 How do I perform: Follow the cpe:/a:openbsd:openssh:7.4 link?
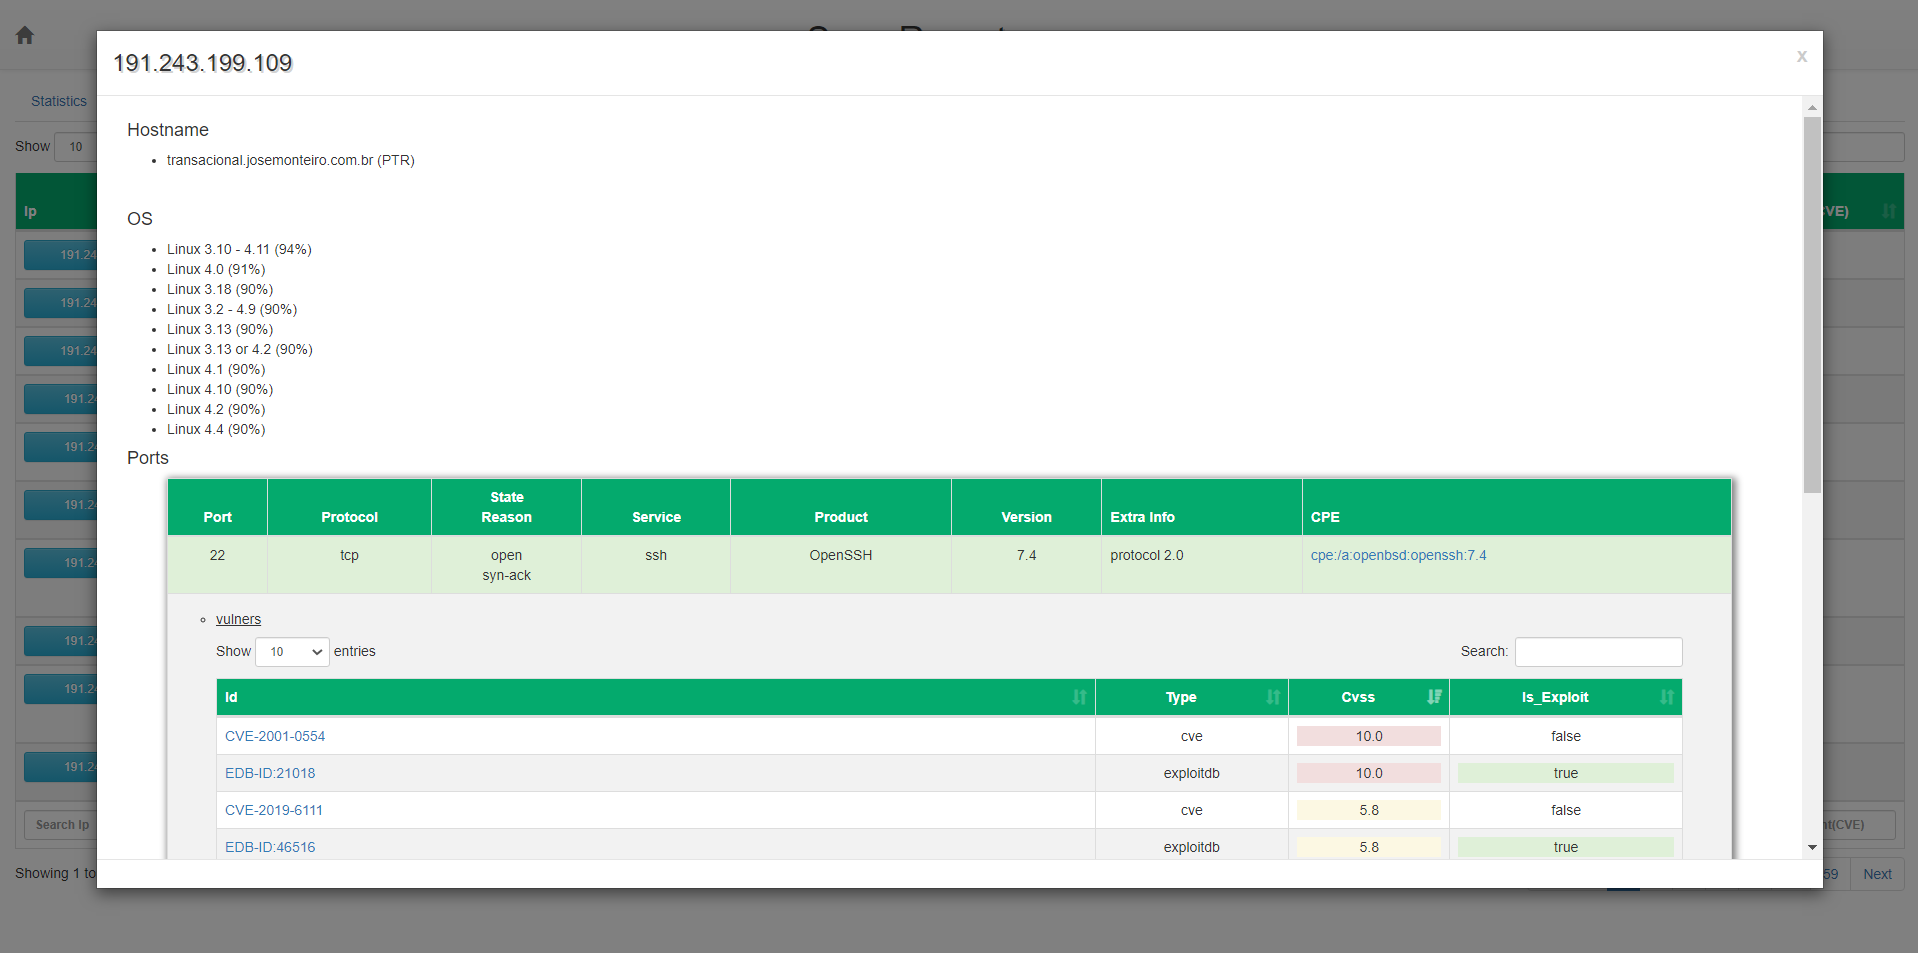pos(1398,555)
